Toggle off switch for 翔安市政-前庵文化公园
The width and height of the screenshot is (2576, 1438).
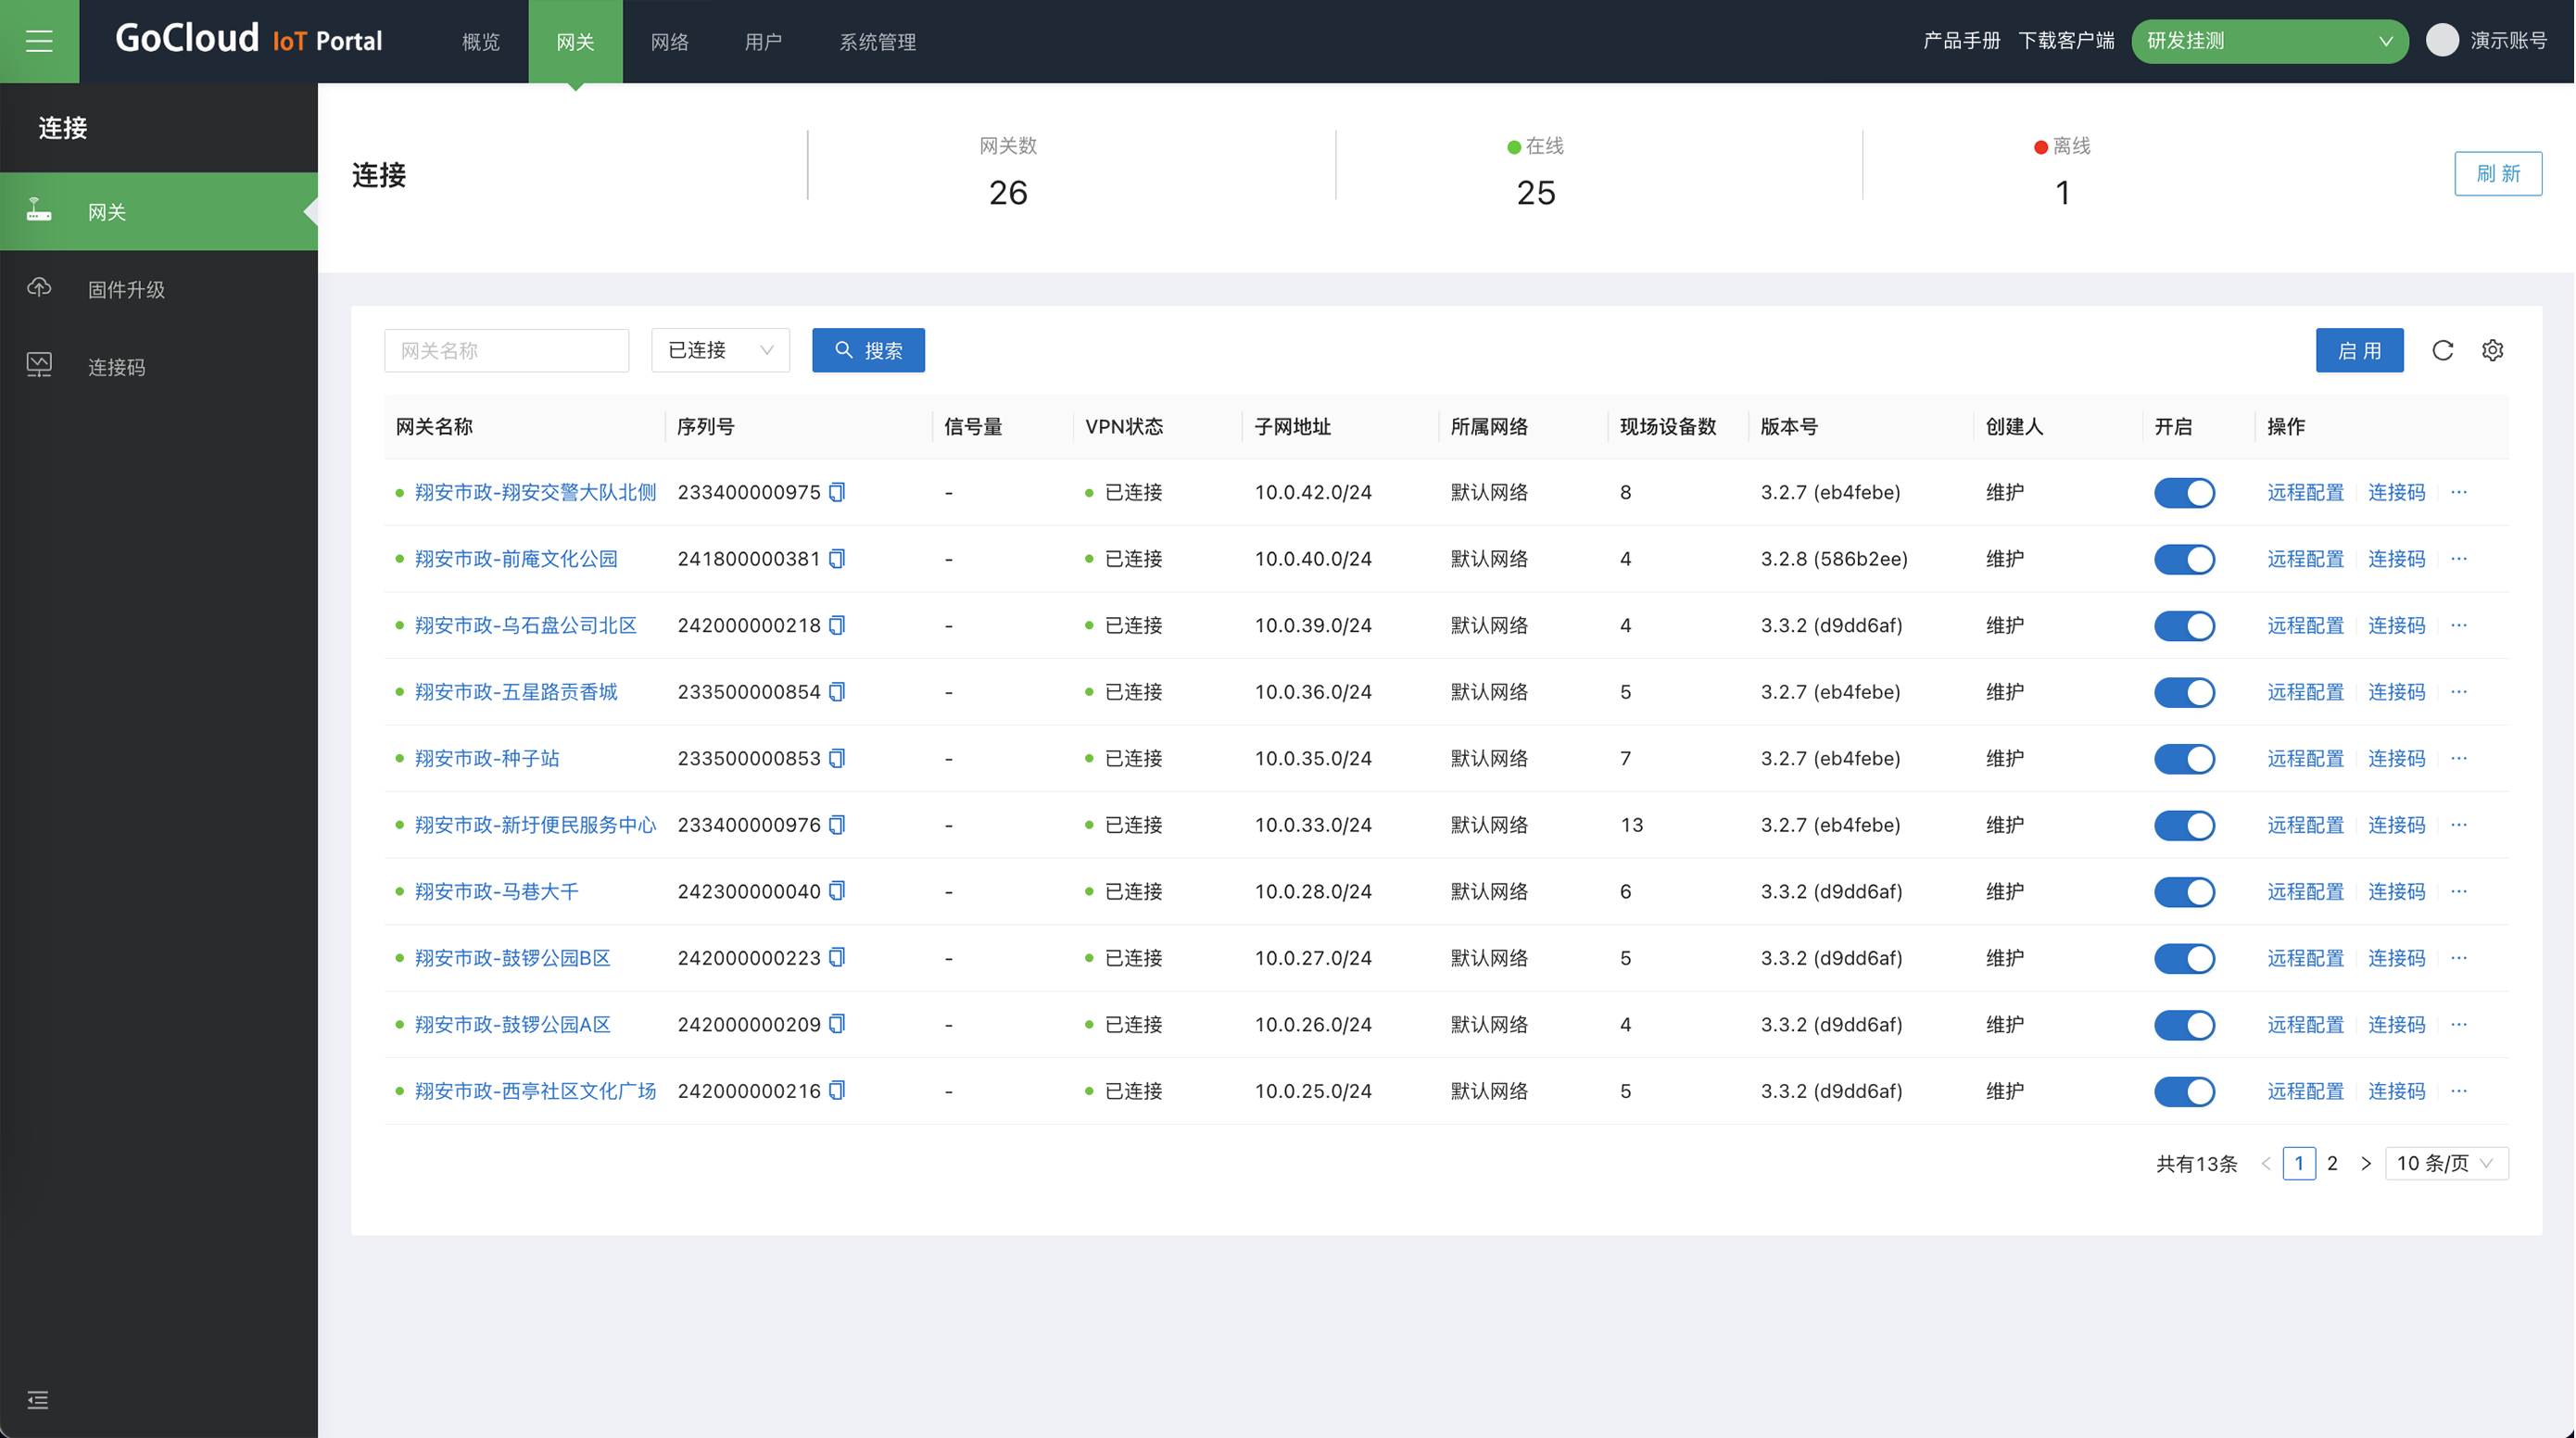[2184, 559]
